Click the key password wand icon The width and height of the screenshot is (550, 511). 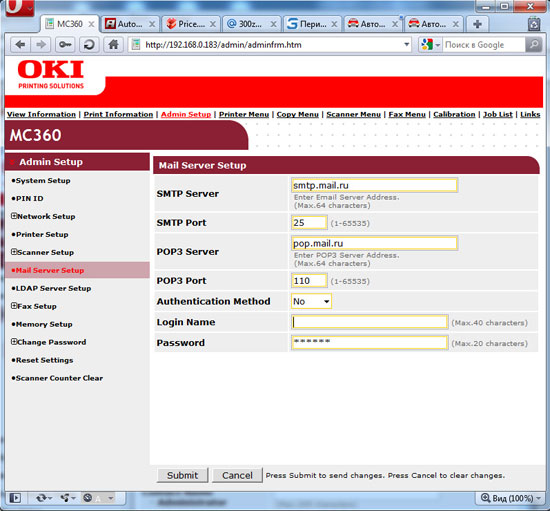pyautogui.click(x=65, y=45)
